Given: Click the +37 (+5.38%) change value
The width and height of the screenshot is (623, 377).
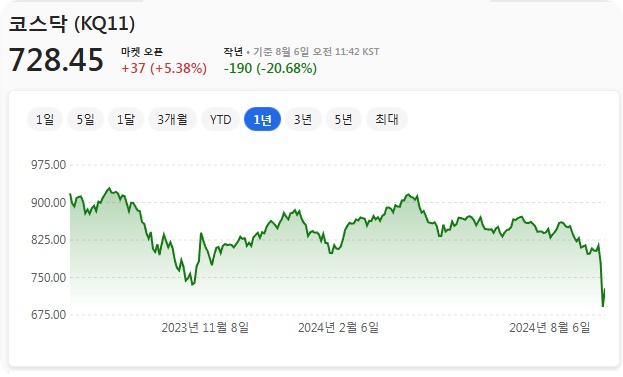Looking at the screenshot, I should tap(164, 68).
